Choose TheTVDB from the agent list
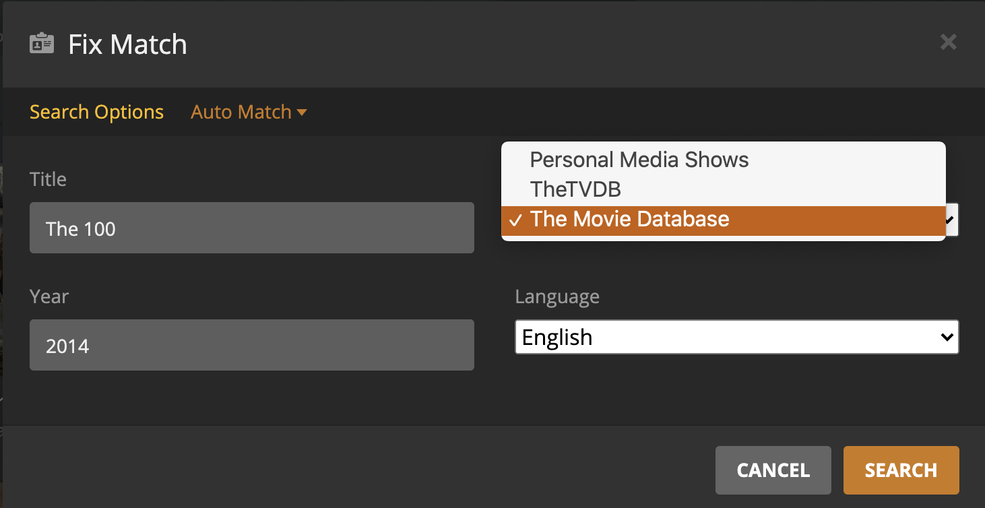 (x=575, y=189)
